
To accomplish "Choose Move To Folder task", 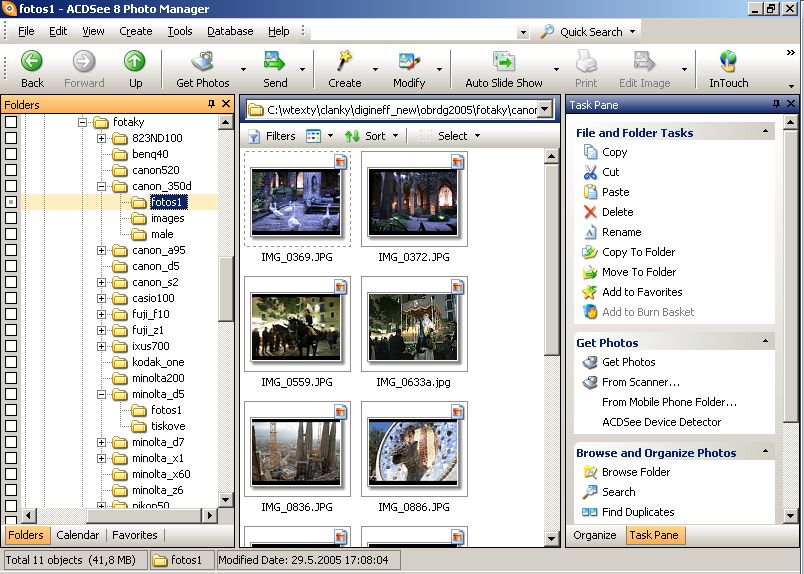I will [x=639, y=272].
